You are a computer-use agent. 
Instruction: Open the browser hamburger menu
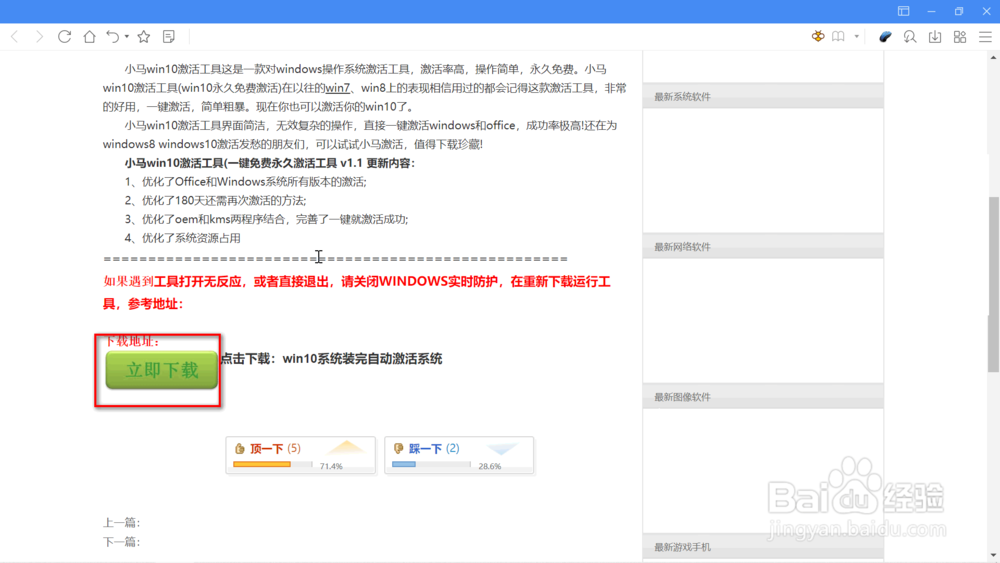click(x=985, y=37)
